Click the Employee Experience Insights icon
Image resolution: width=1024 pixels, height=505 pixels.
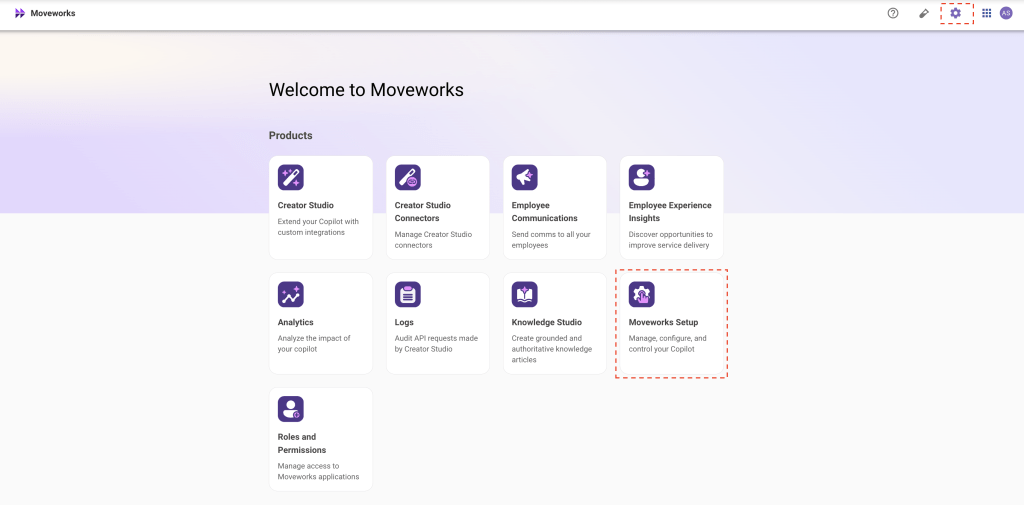click(x=641, y=178)
